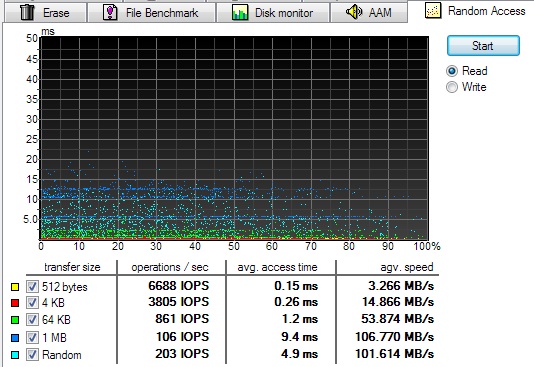Start the random access test
The width and height of the screenshot is (534, 367).
coord(483,46)
